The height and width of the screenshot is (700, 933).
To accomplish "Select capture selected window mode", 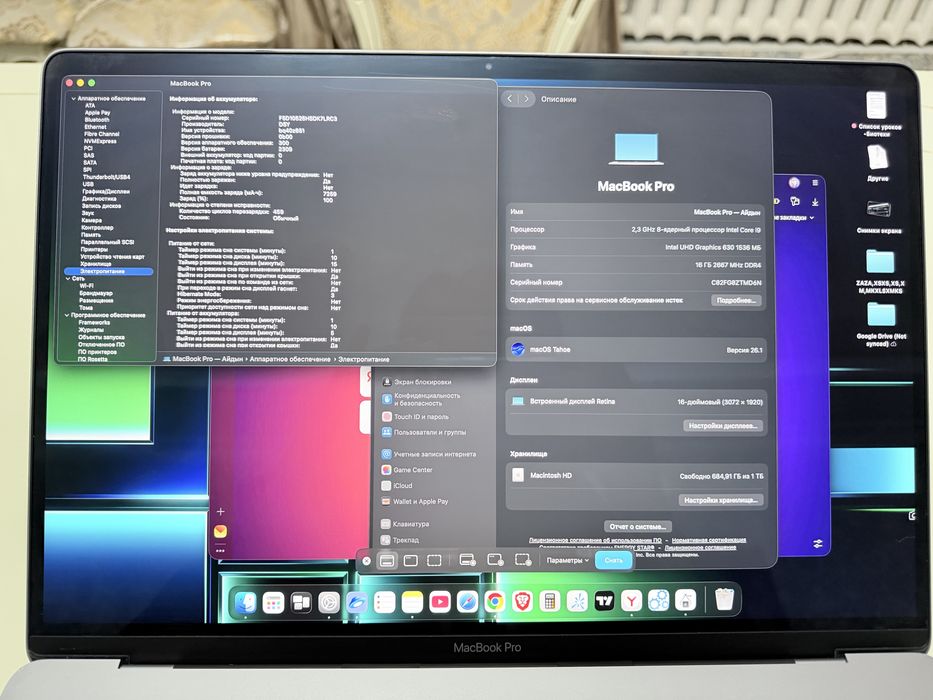I will click(411, 561).
